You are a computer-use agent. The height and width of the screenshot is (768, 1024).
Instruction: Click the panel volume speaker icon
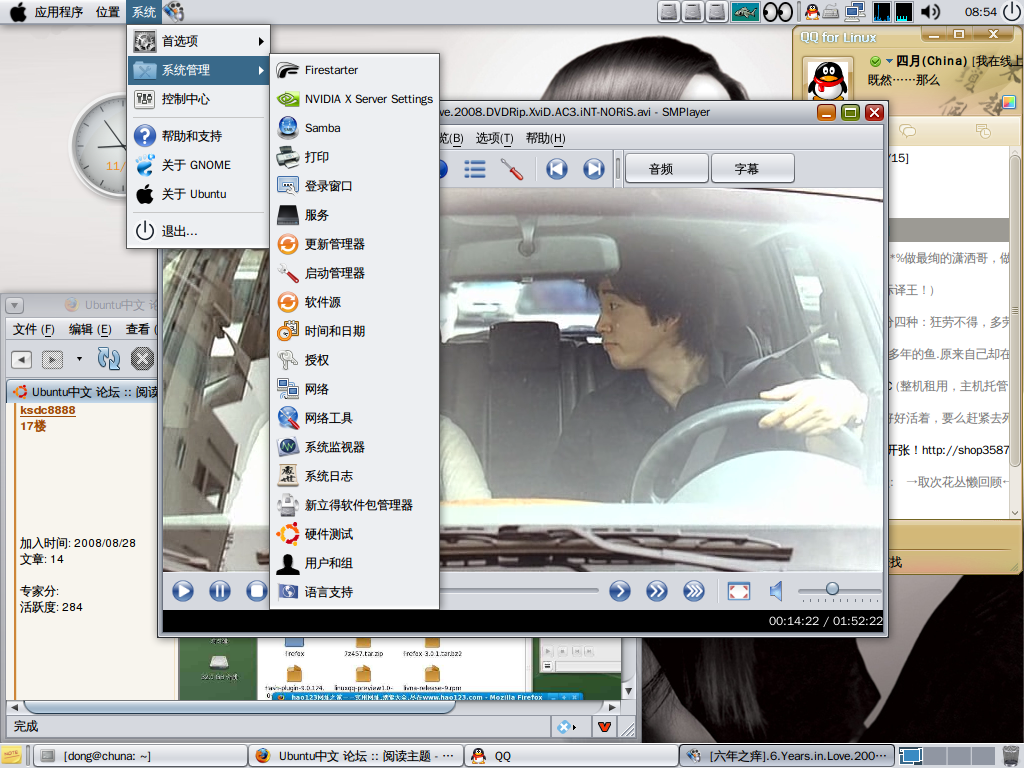coord(930,12)
